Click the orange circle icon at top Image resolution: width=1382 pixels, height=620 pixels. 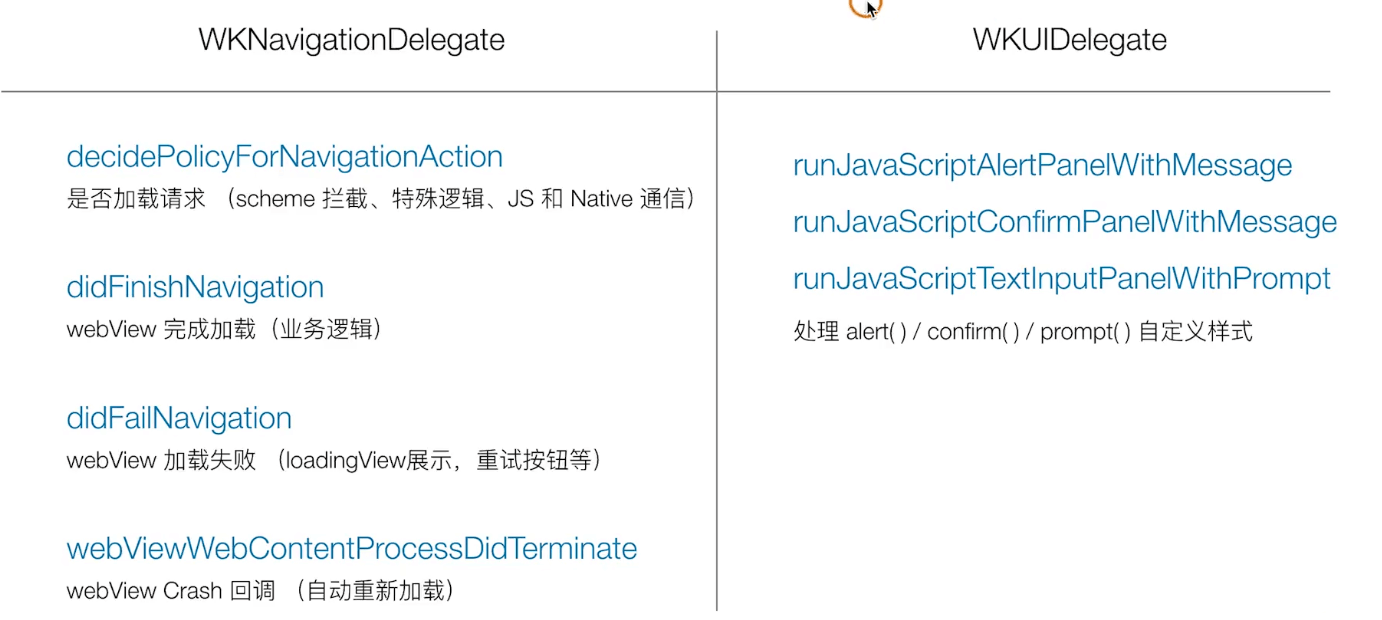(862, 7)
